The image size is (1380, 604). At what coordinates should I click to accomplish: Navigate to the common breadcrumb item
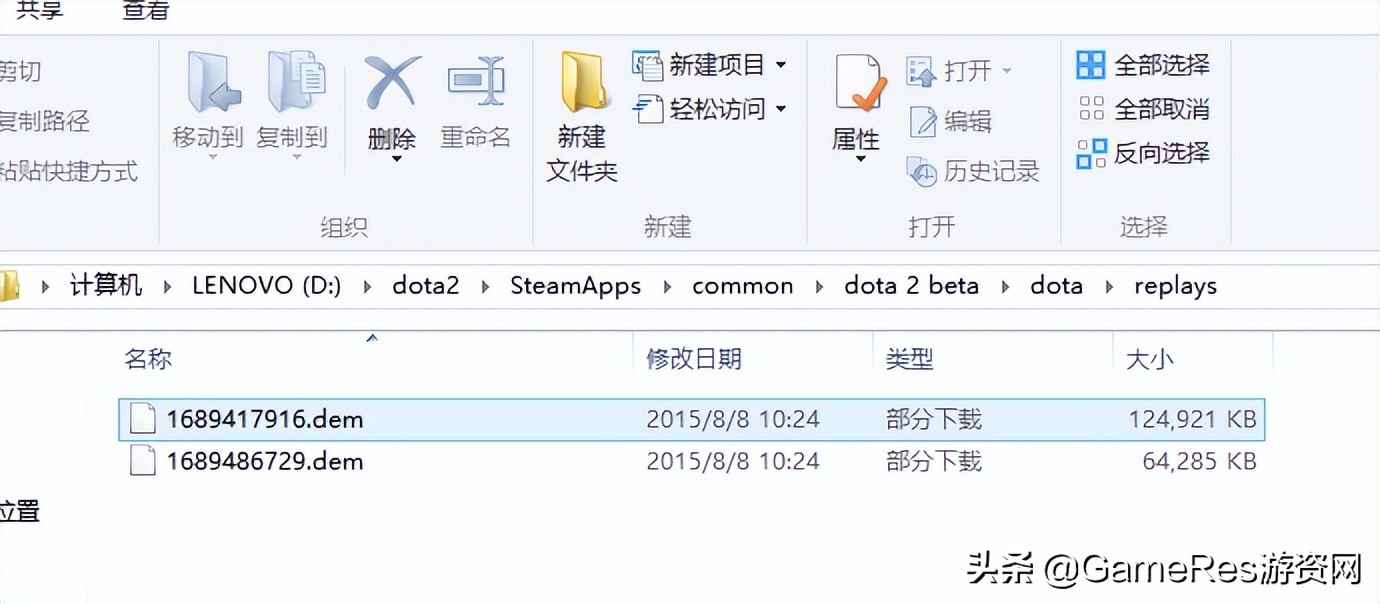click(742, 286)
